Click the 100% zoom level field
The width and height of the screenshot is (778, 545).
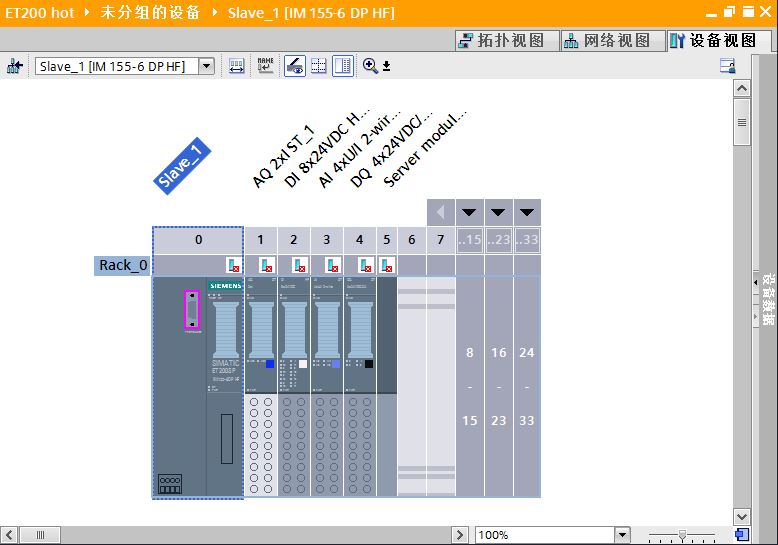[x=544, y=535]
